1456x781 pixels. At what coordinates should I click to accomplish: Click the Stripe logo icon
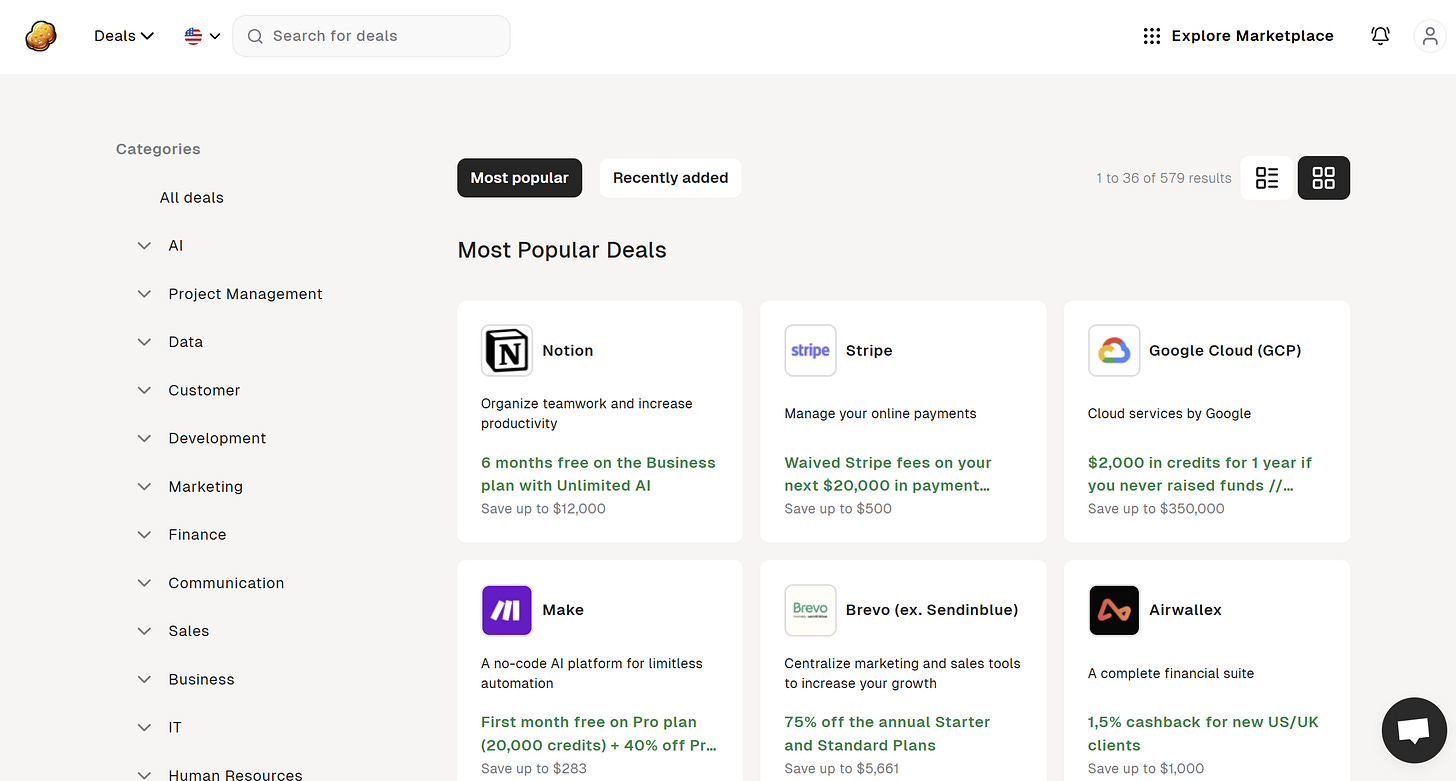coord(810,351)
